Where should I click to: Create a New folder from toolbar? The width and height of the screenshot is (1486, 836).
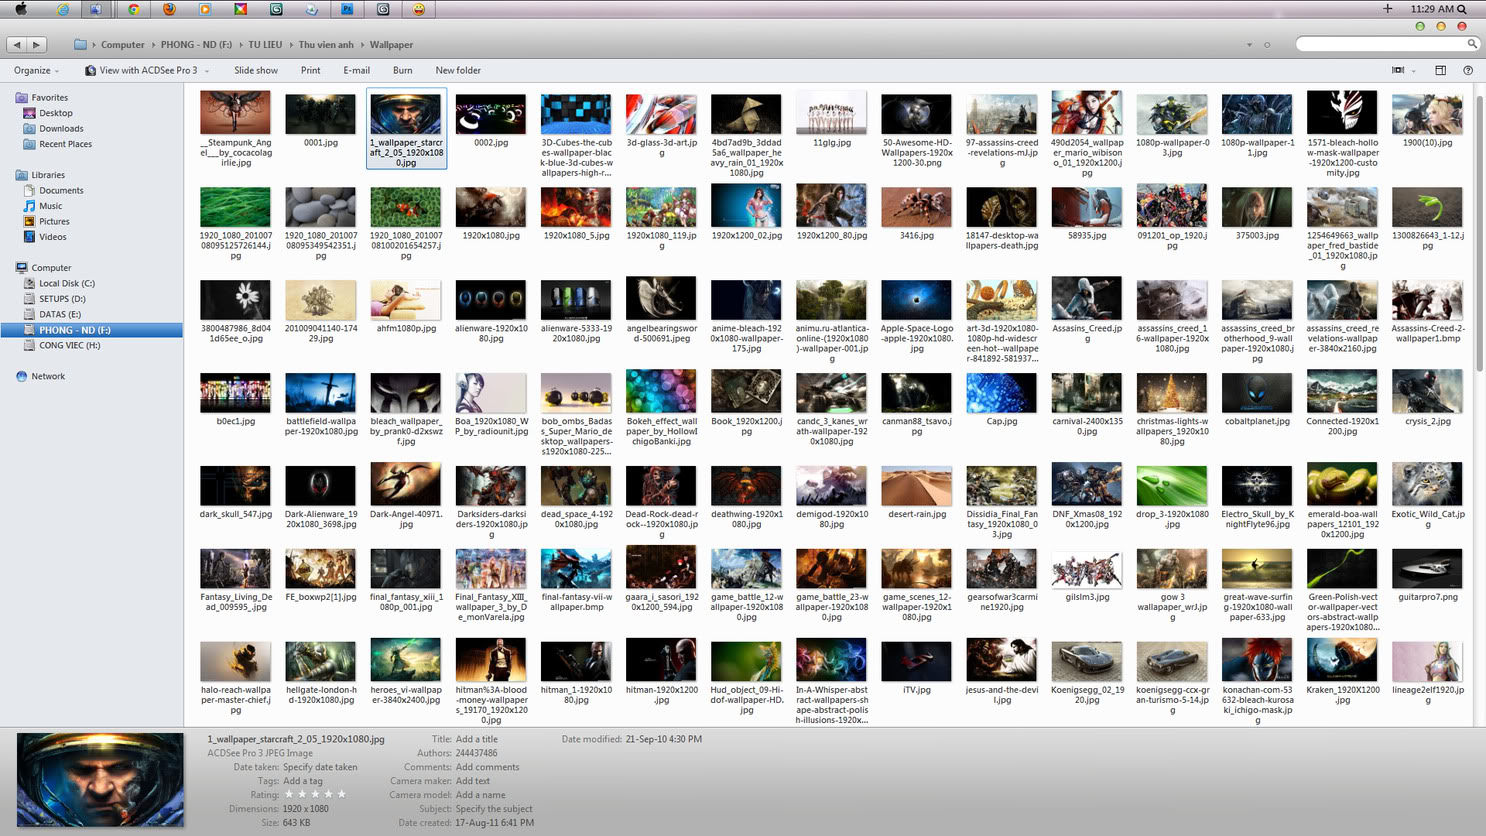tap(458, 70)
